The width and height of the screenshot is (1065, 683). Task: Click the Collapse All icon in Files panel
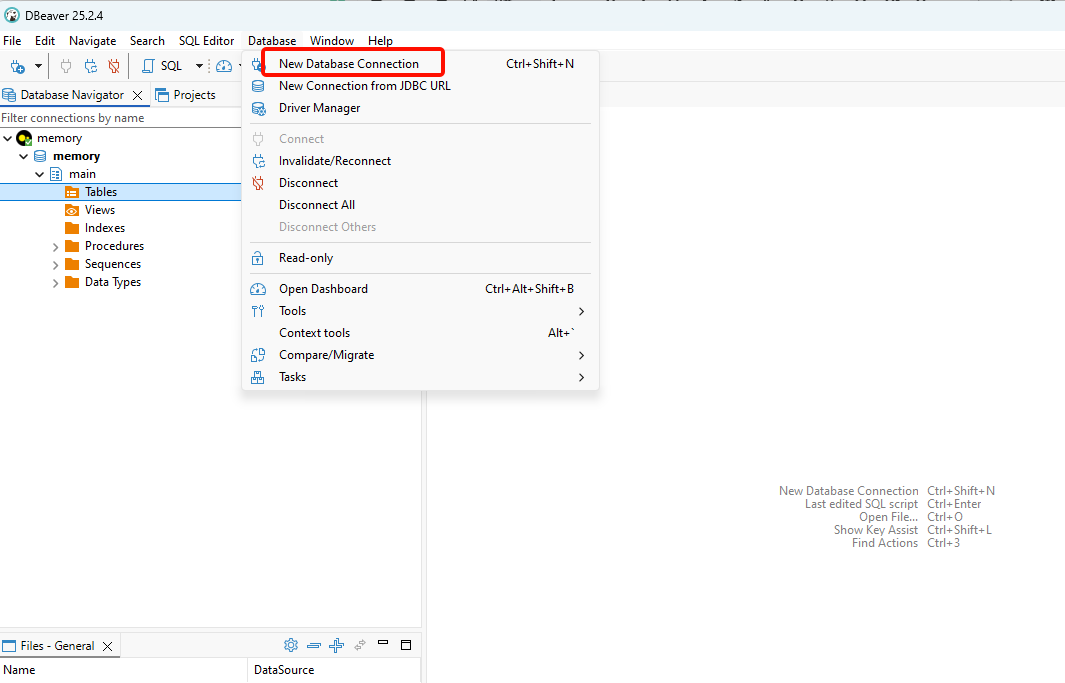click(314, 646)
